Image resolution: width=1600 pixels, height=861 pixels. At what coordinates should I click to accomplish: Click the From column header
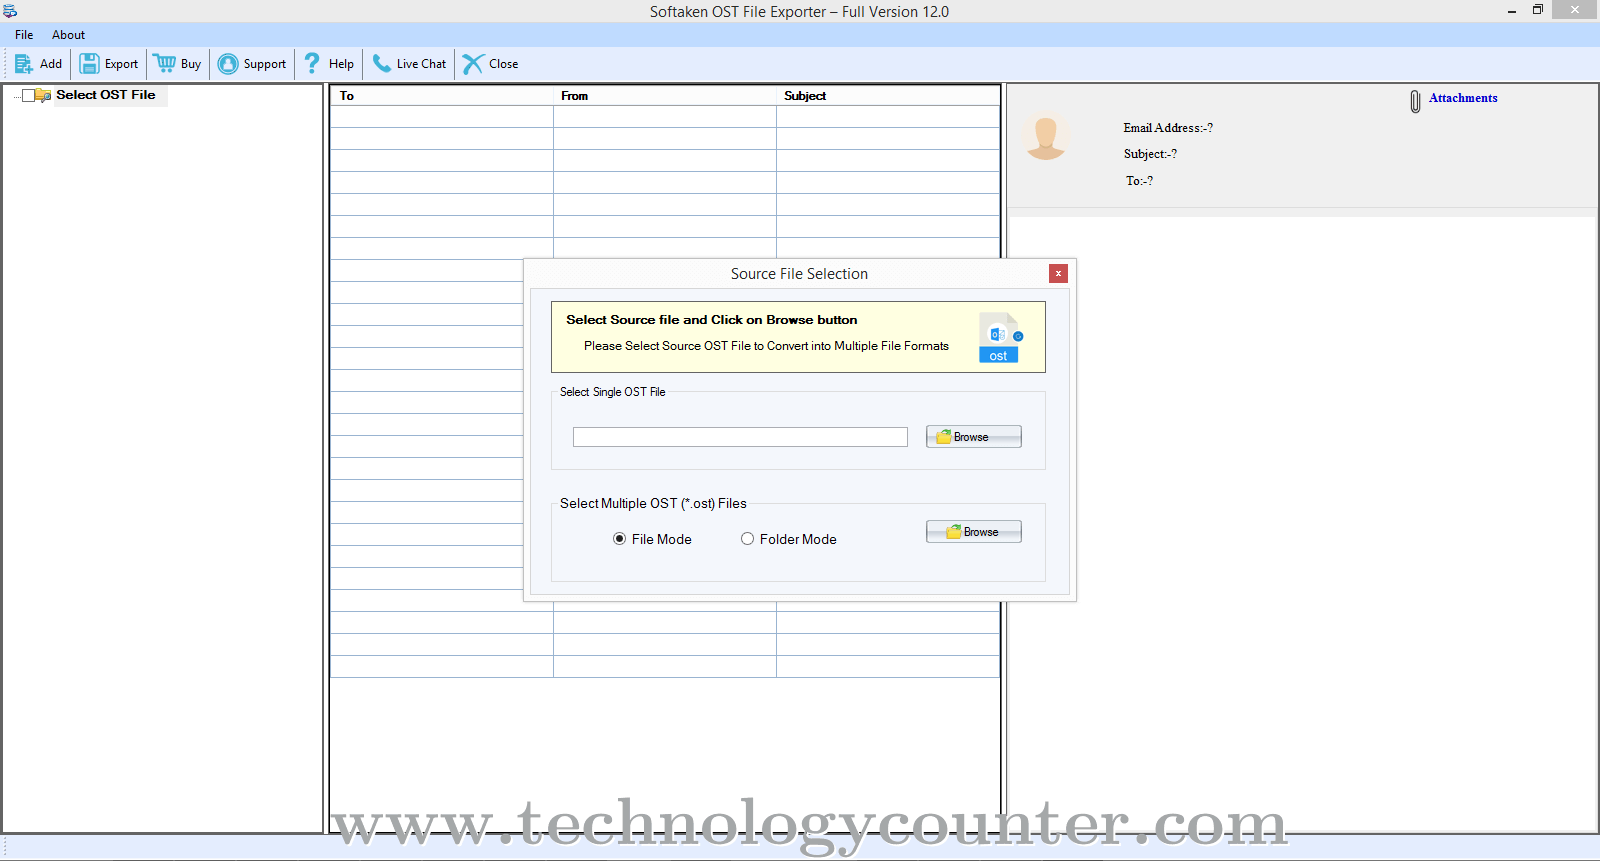point(665,96)
